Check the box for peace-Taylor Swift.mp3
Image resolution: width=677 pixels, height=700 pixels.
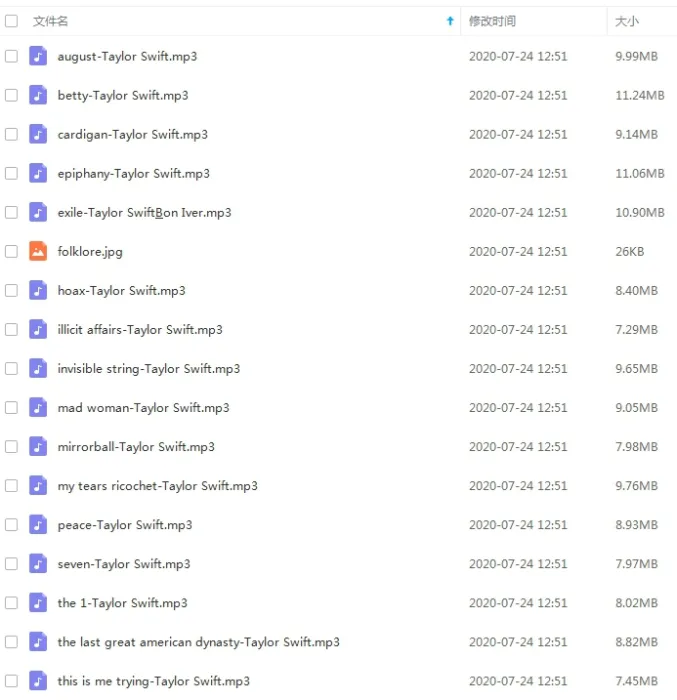(12, 525)
